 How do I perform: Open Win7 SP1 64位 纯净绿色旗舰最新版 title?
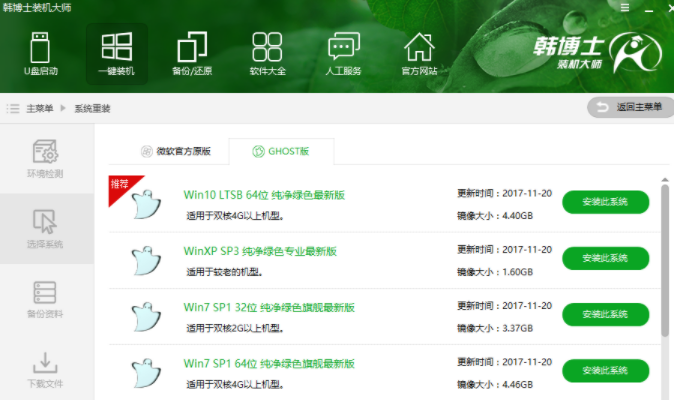269,363
